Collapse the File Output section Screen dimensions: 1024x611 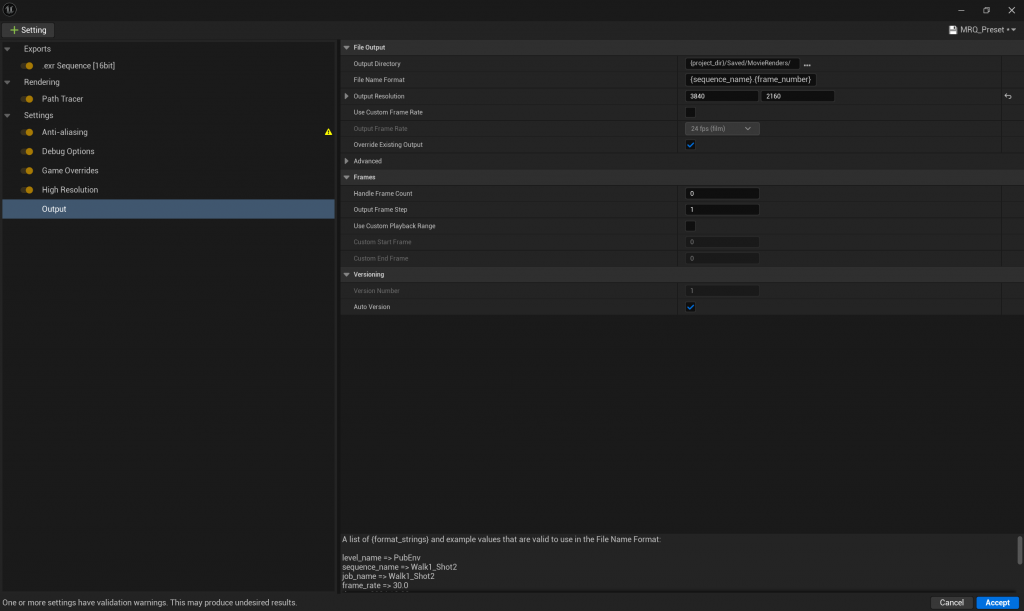[x=347, y=48]
